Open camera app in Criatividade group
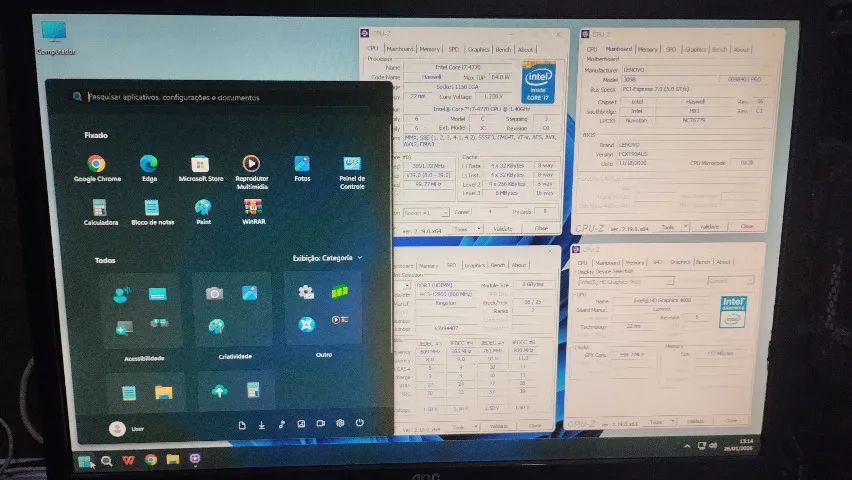This screenshot has height=480, width=852. 215,294
